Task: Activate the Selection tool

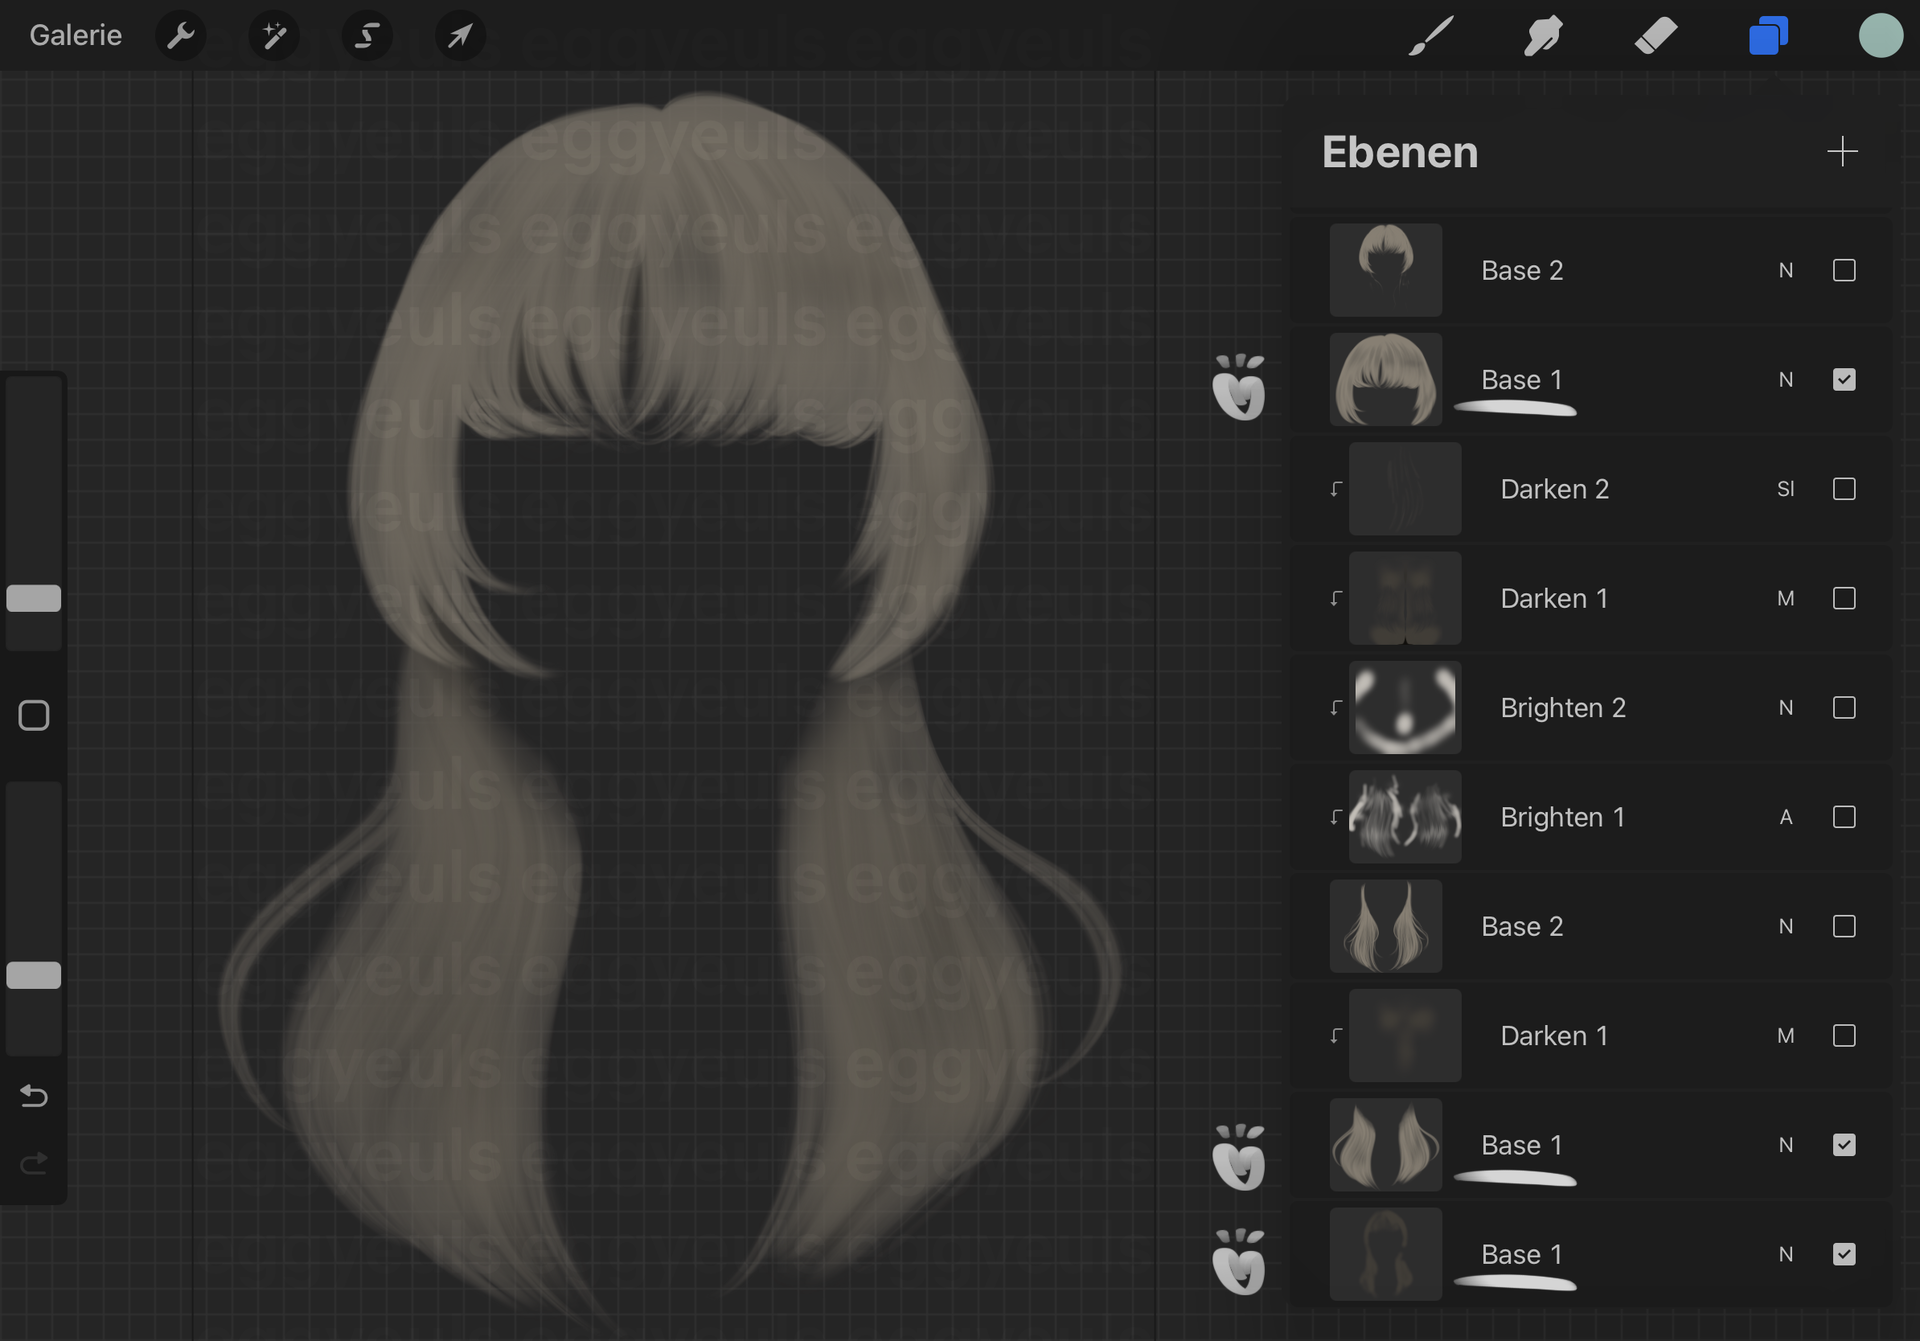Action: pyautogui.click(x=367, y=36)
